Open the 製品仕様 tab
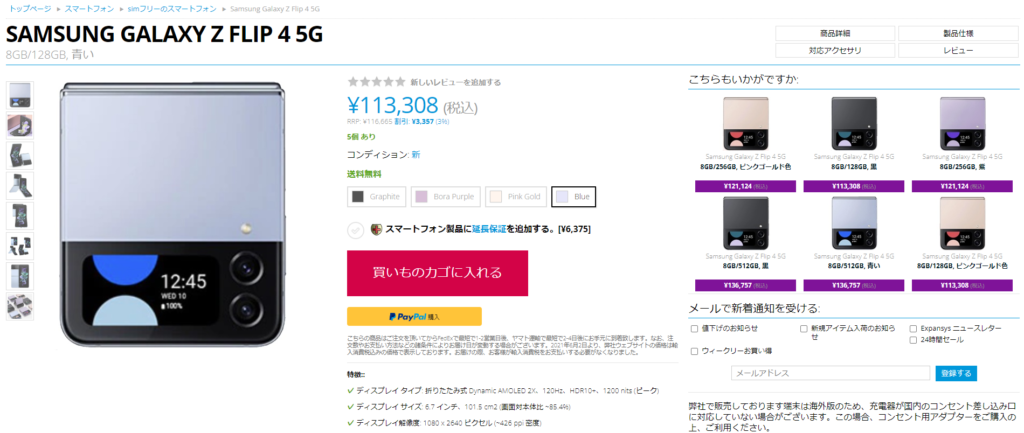 tap(958, 33)
